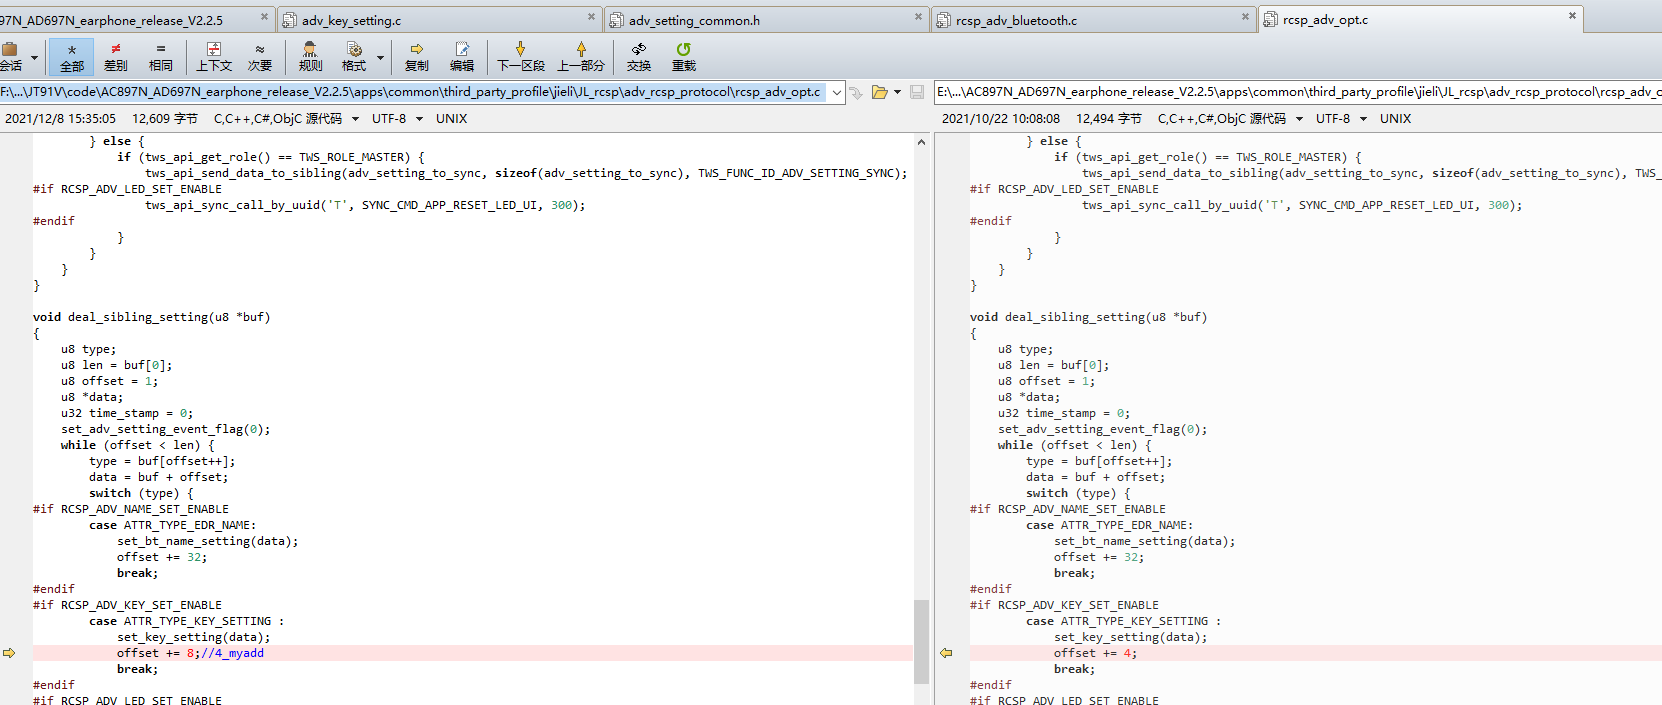Click the left pane scrollbar up arrow
This screenshot has height=705, width=1662.
coord(921,142)
